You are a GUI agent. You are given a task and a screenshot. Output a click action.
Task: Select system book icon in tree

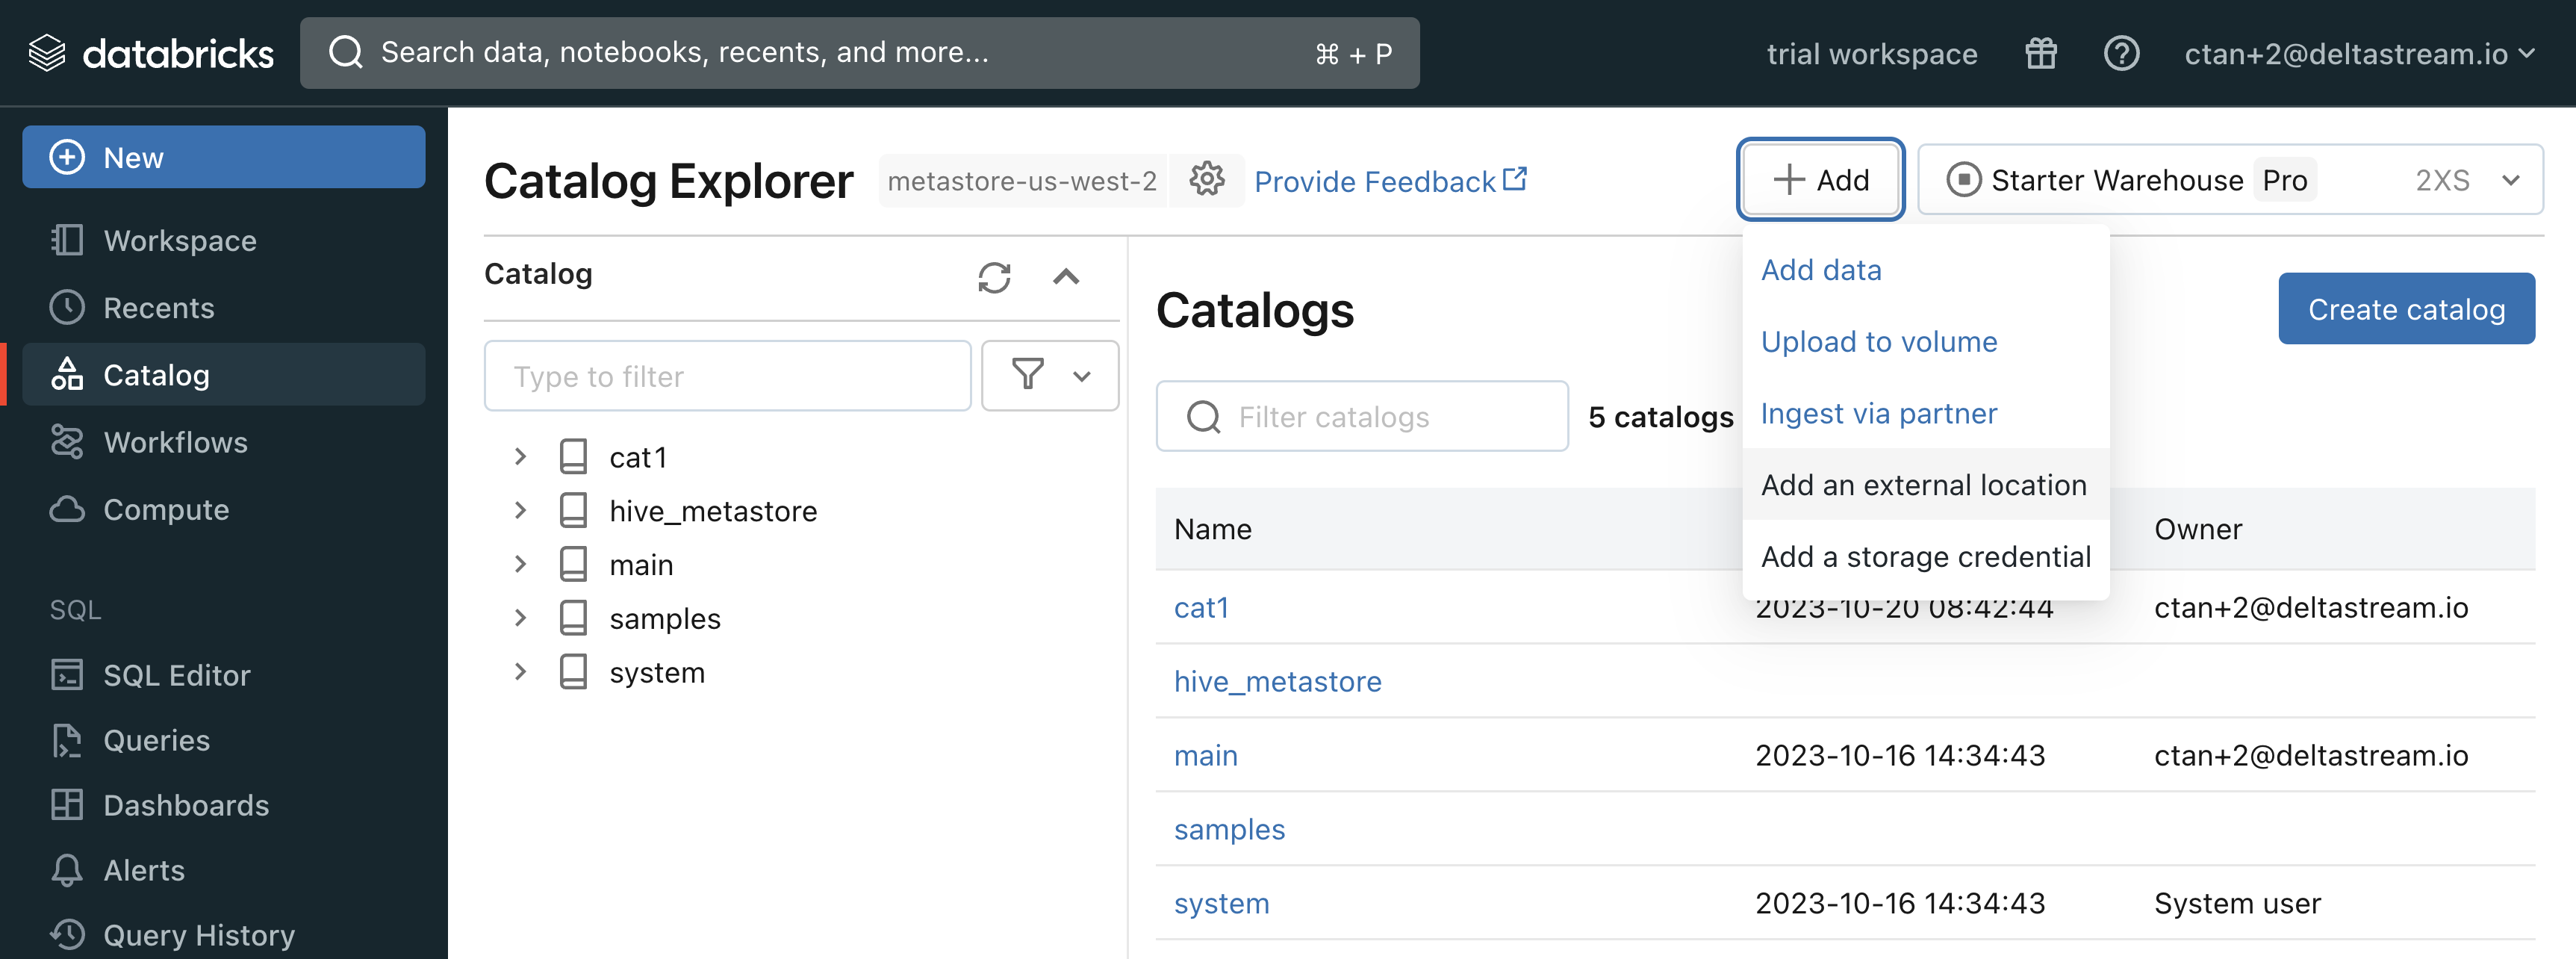click(573, 672)
